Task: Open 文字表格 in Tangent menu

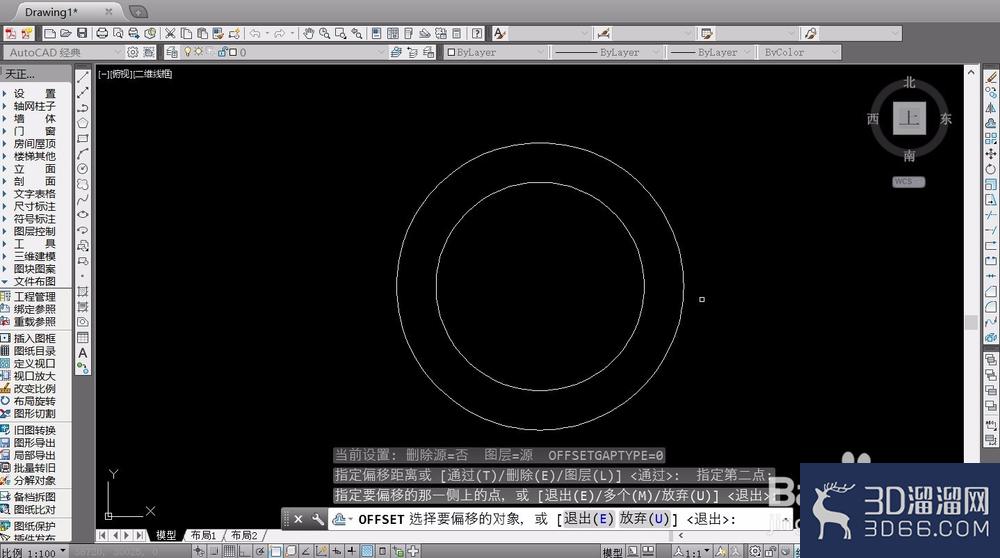Action: click(32, 194)
